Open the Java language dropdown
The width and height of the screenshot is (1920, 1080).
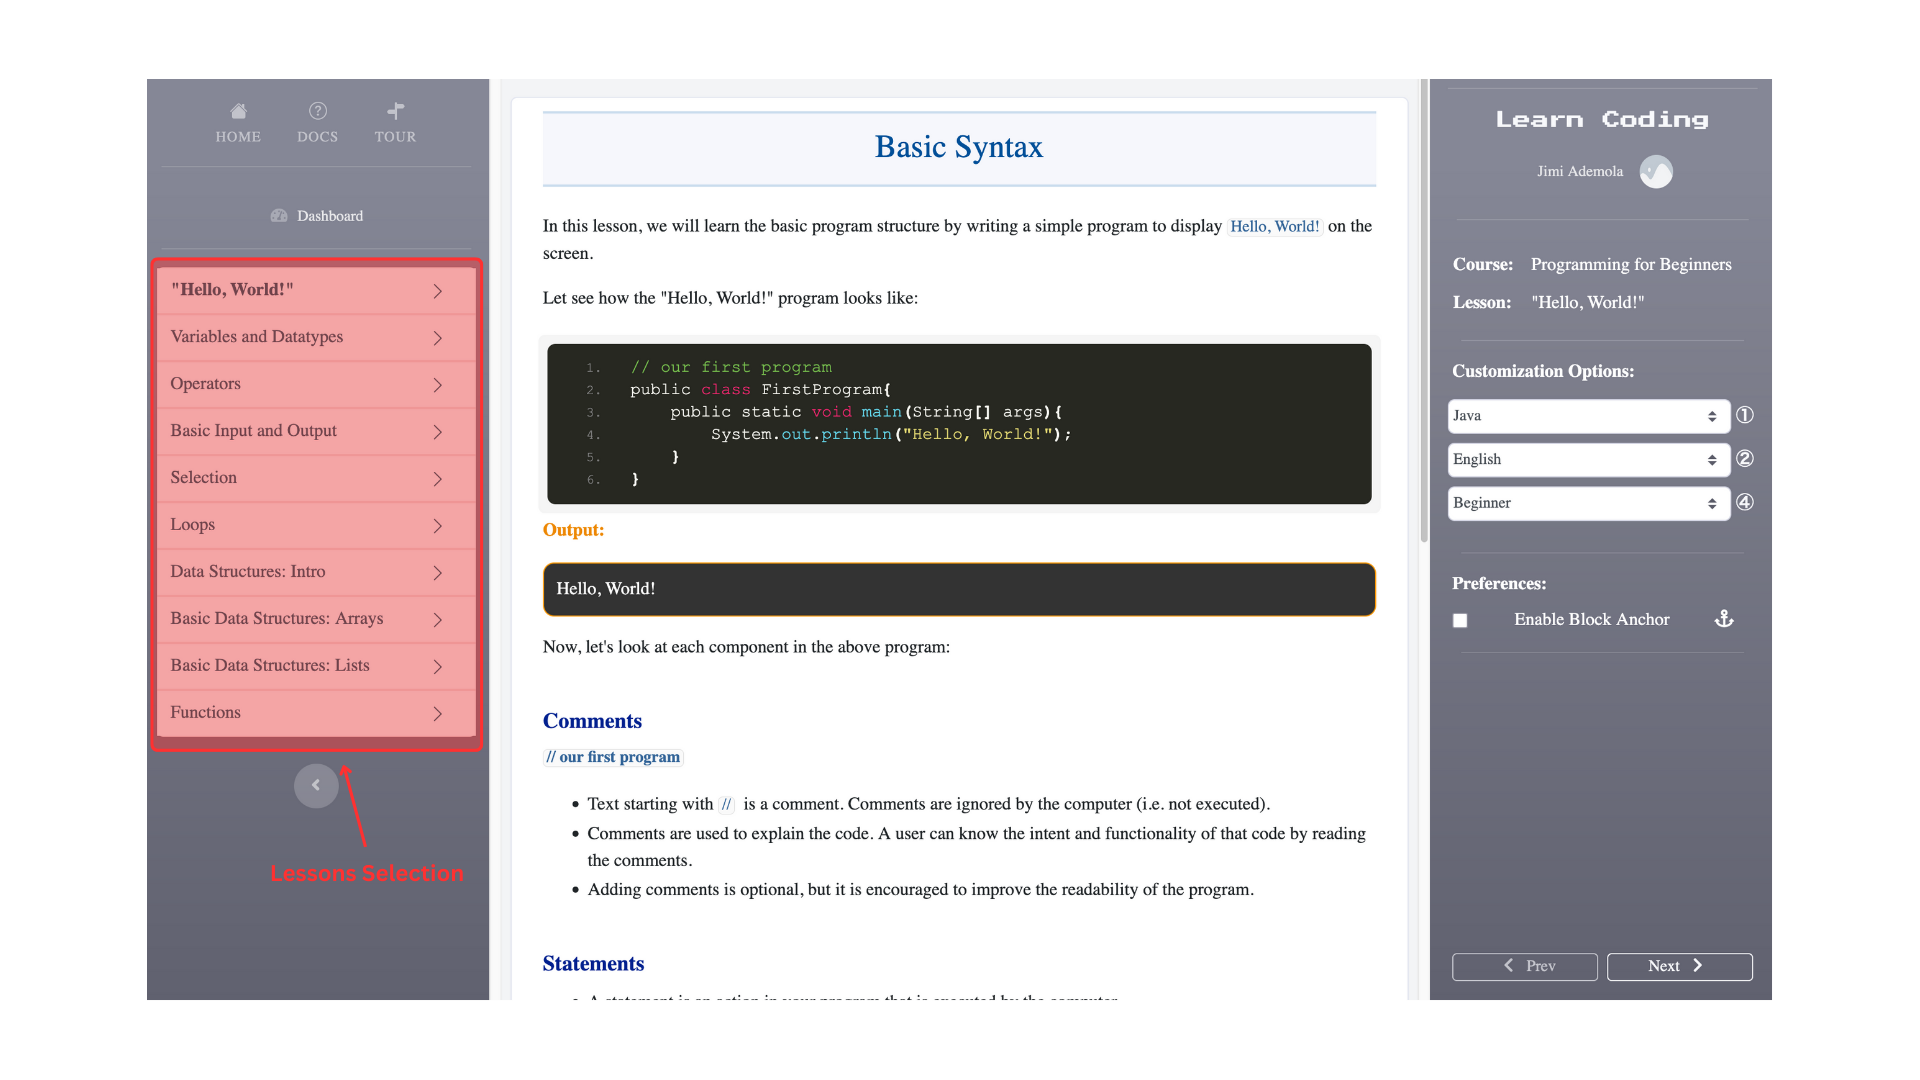1588,415
